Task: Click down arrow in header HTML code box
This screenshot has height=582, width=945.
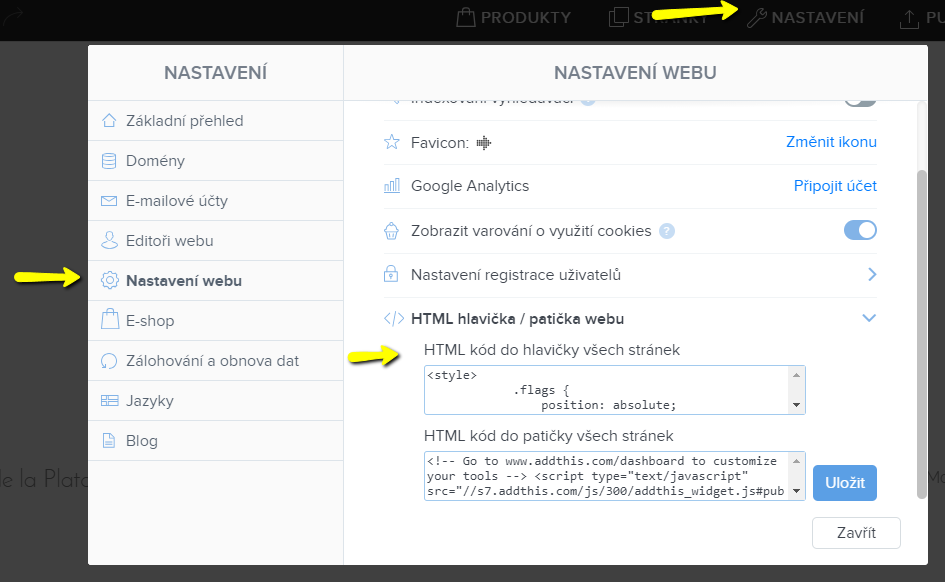Action: (796, 405)
